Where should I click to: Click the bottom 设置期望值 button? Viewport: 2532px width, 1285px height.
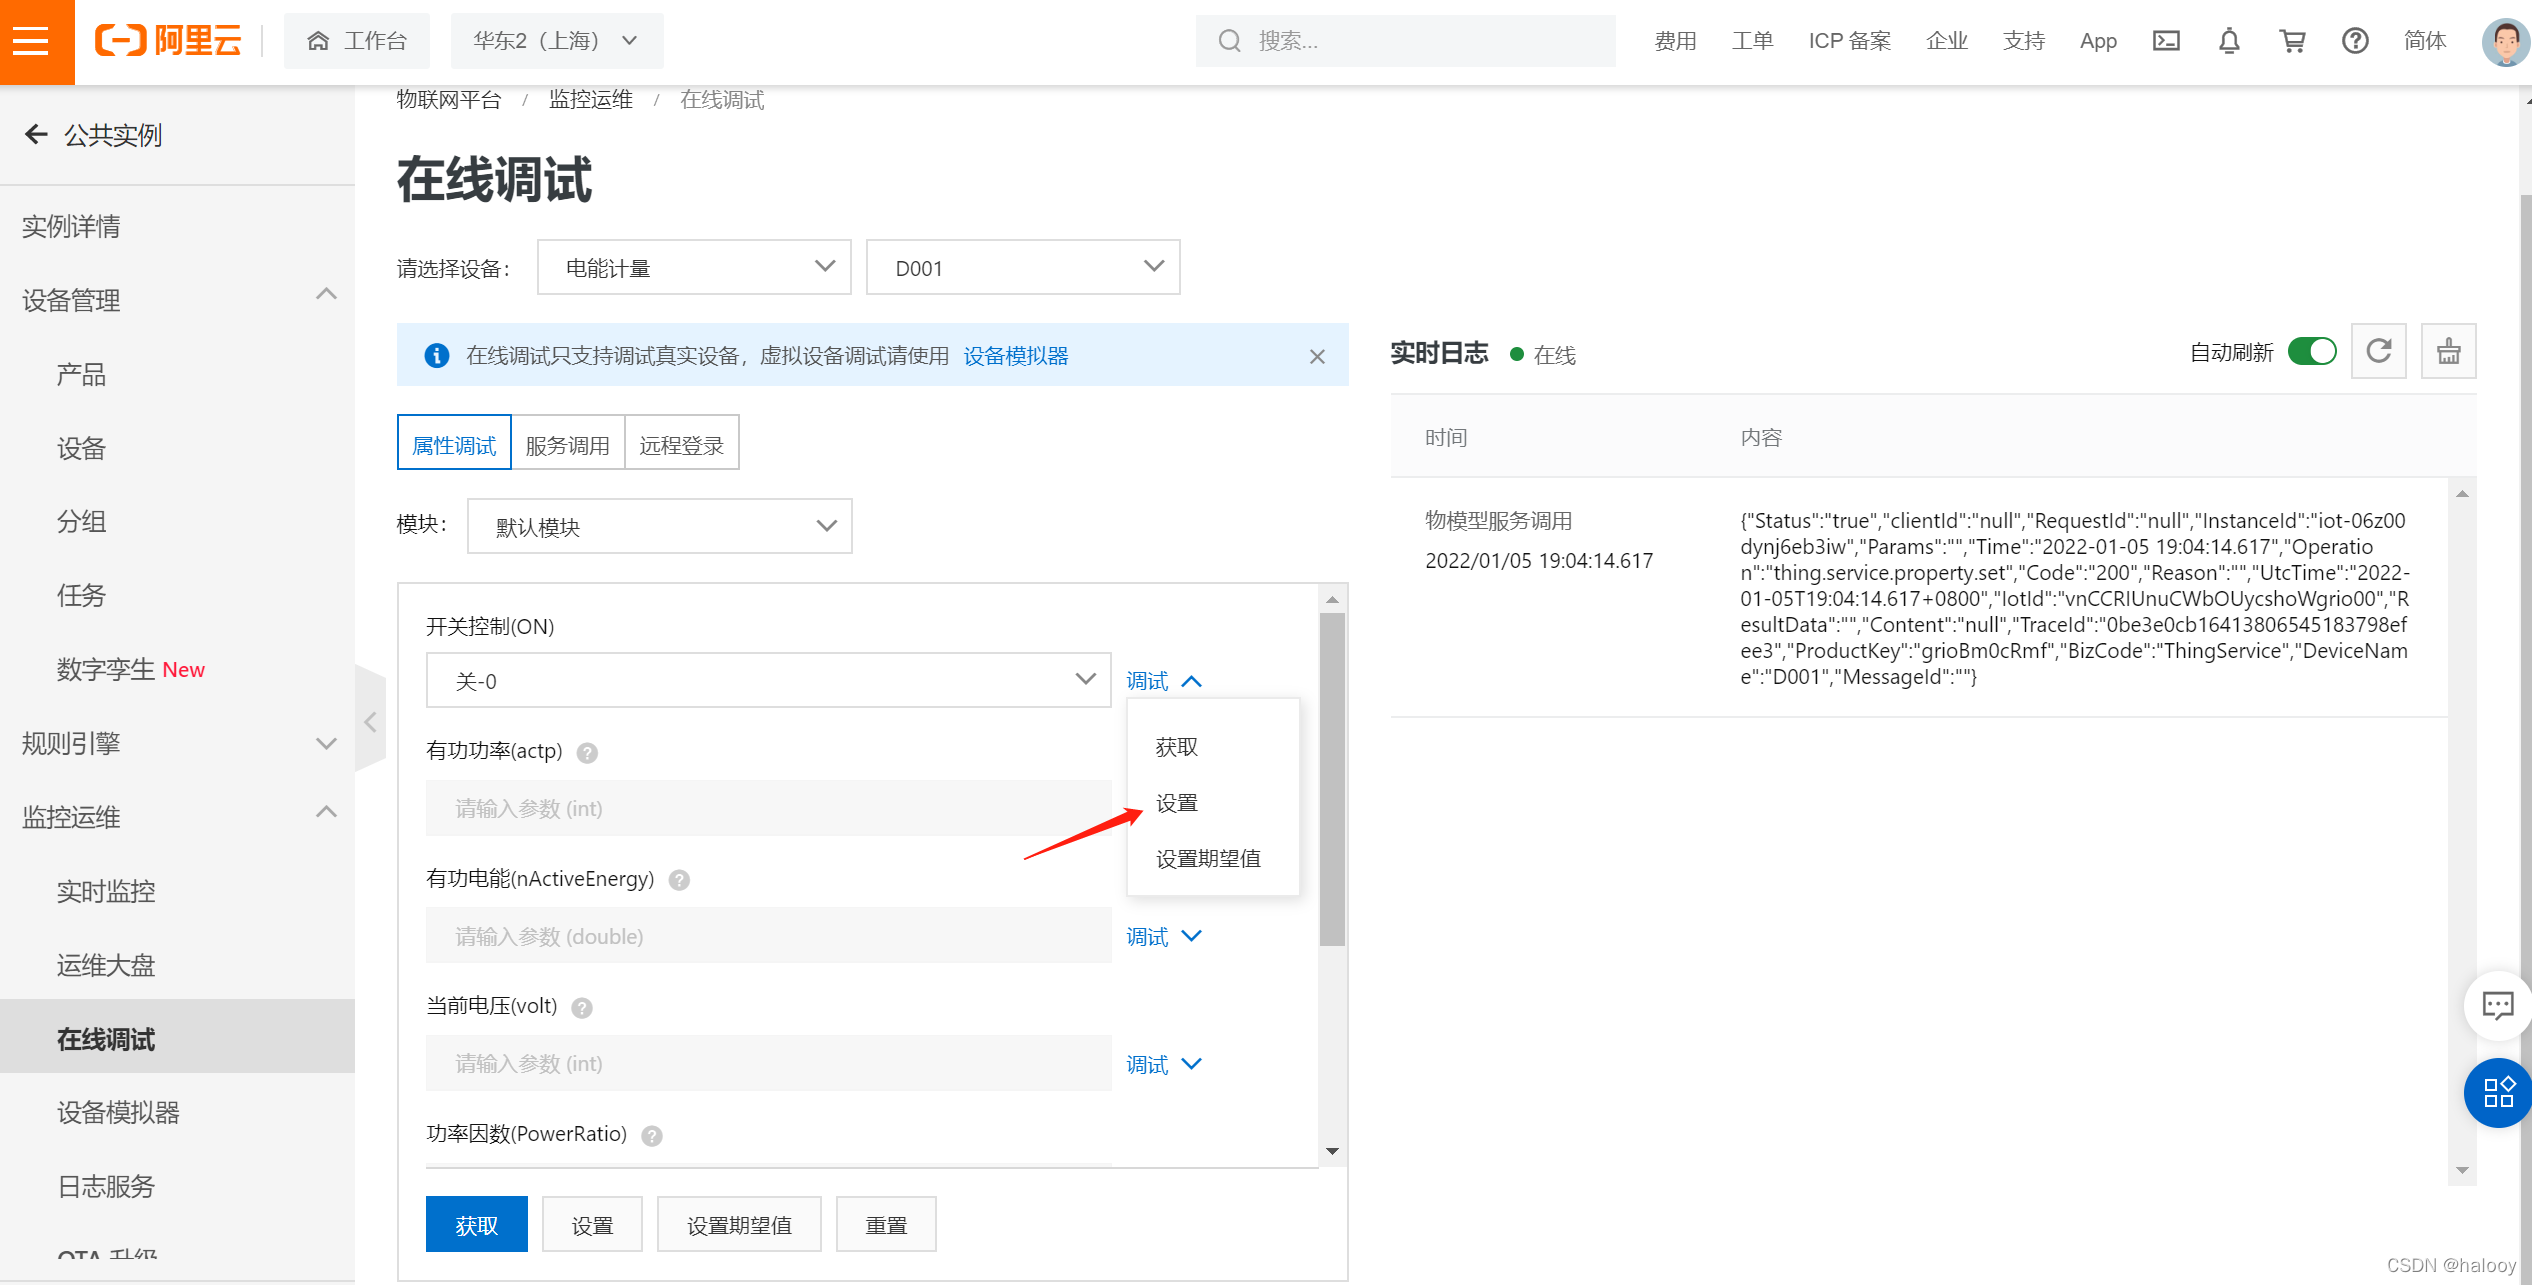739,1224
